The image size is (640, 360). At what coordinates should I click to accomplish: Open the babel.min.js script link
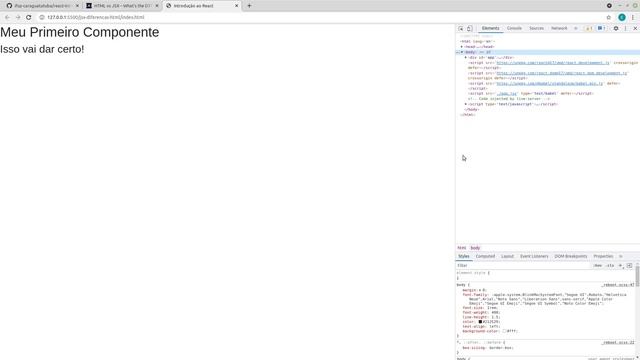pyautogui.click(x=549, y=83)
